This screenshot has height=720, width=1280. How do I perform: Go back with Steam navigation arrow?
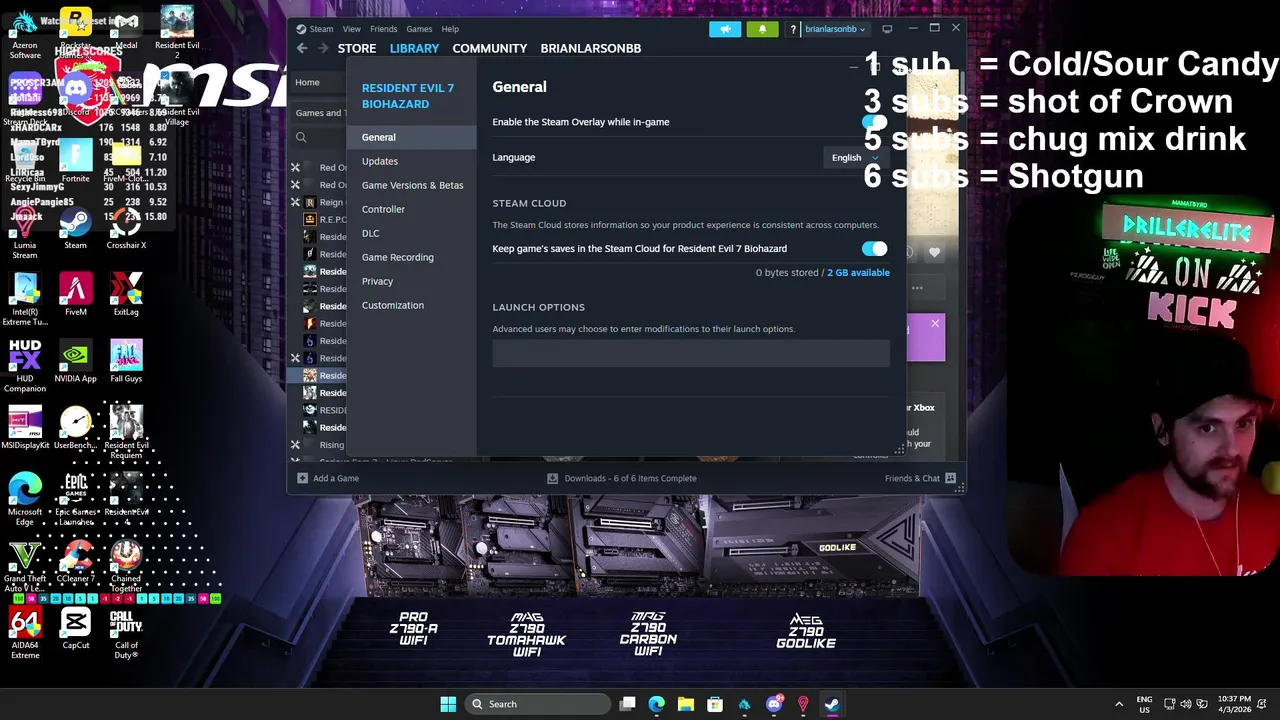302,48
